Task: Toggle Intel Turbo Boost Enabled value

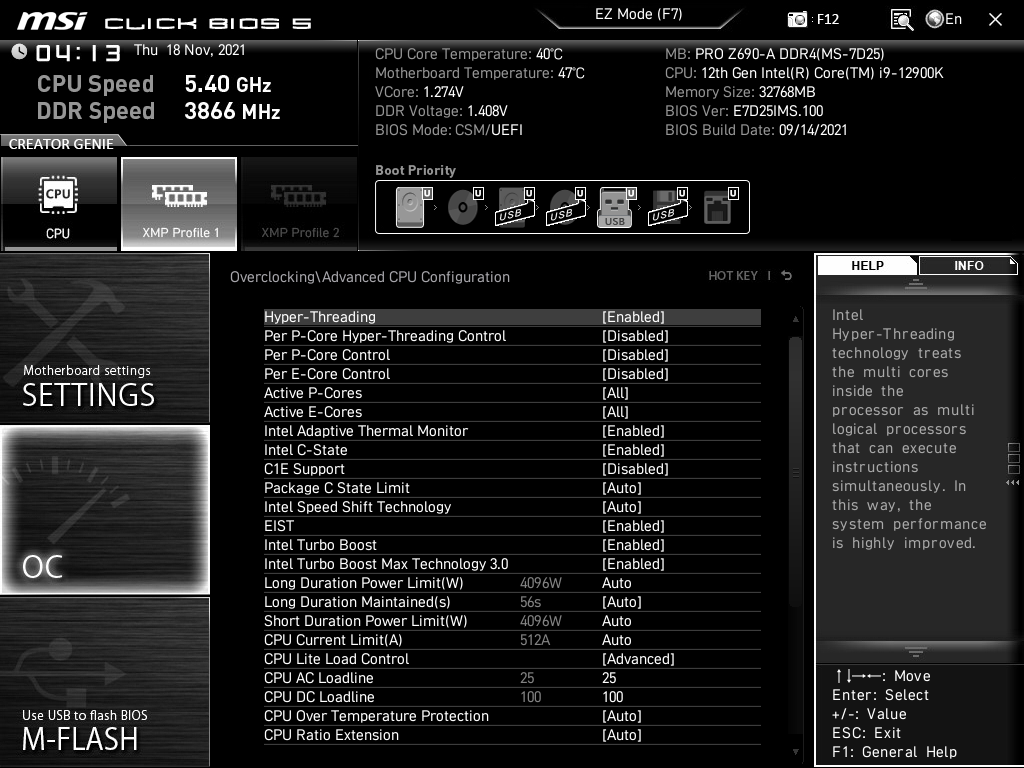Action: coord(633,545)
